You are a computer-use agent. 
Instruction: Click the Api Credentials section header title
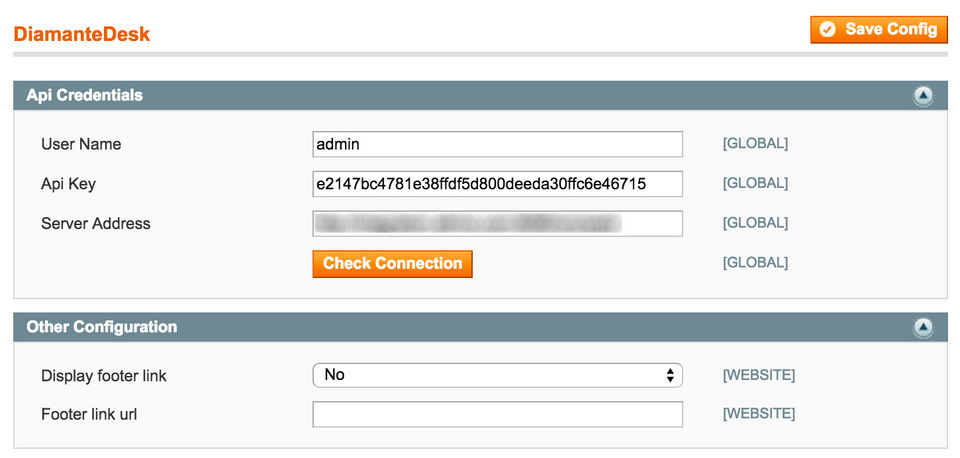(85, 96)
